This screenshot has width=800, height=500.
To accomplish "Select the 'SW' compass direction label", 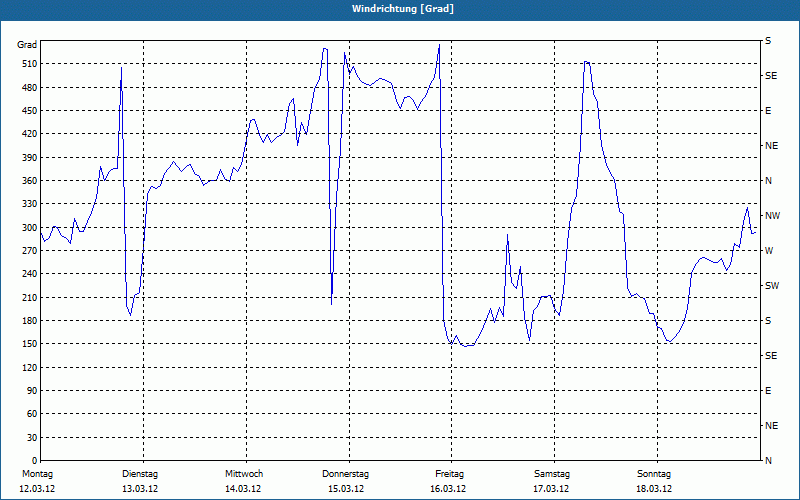I will (x=772, y=286).
